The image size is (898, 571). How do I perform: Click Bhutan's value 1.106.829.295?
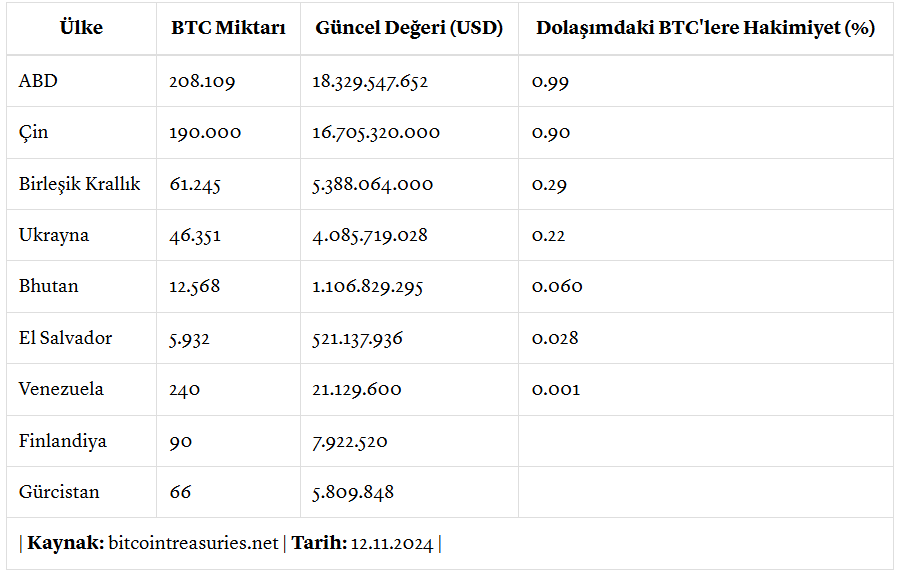pos(367,287)
